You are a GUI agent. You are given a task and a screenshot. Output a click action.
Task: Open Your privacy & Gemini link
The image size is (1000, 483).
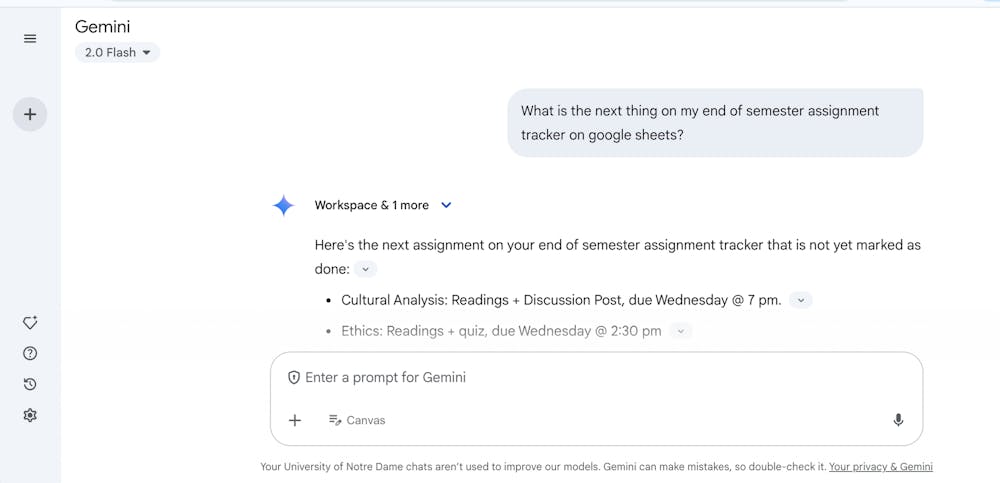coord(880,466)
